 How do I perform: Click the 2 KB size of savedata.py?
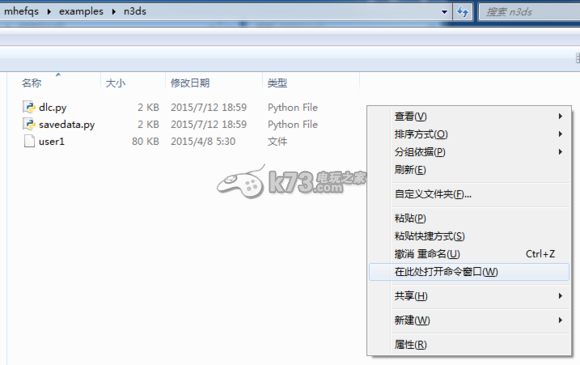tap(148, 124)
